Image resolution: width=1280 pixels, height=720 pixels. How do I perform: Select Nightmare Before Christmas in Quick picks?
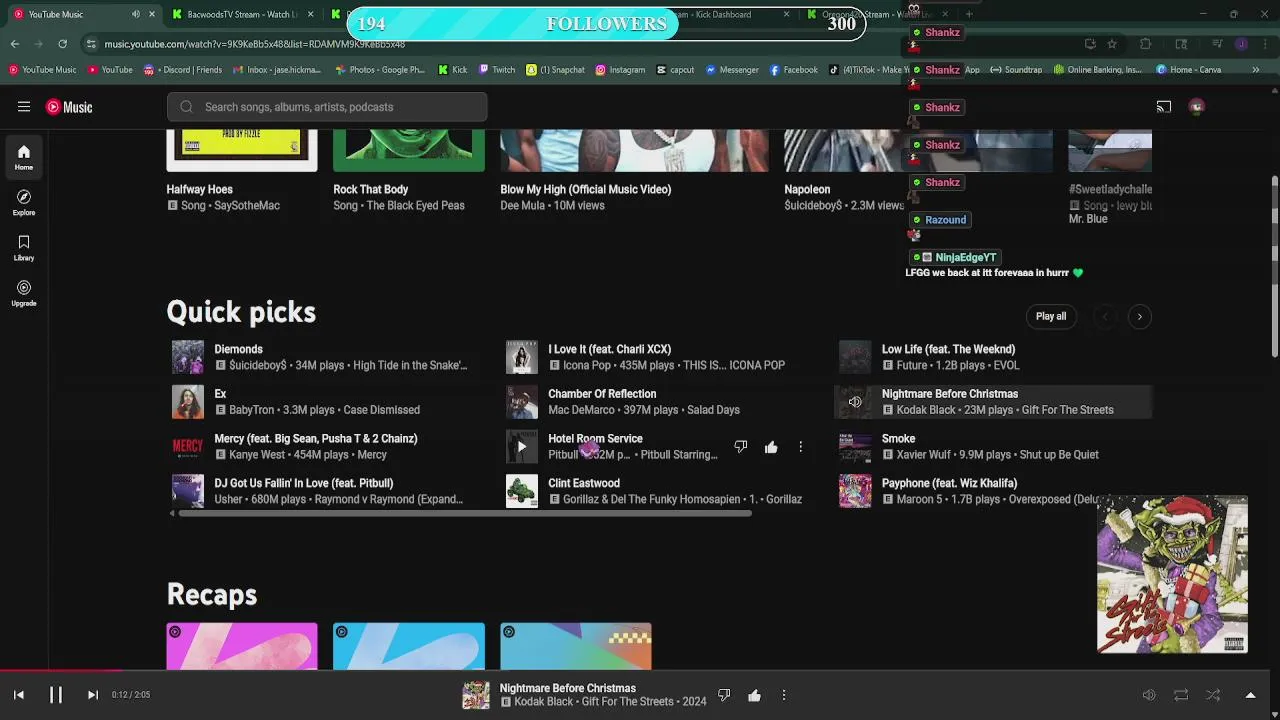pos(993,402)
